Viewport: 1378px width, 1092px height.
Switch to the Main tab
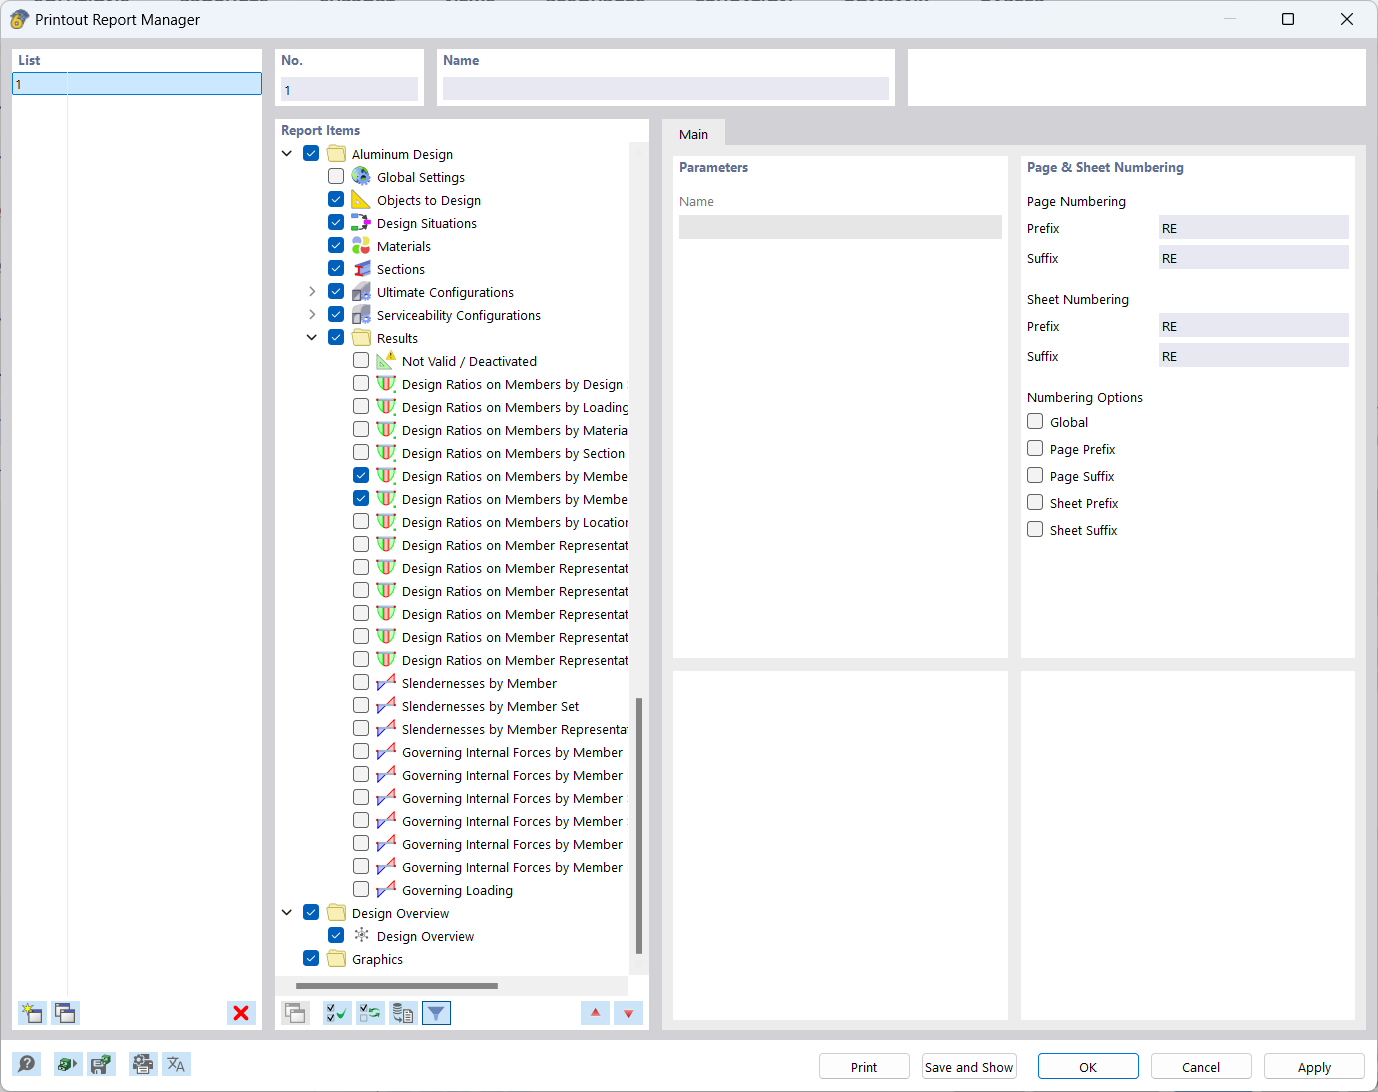tap(694, 133)
